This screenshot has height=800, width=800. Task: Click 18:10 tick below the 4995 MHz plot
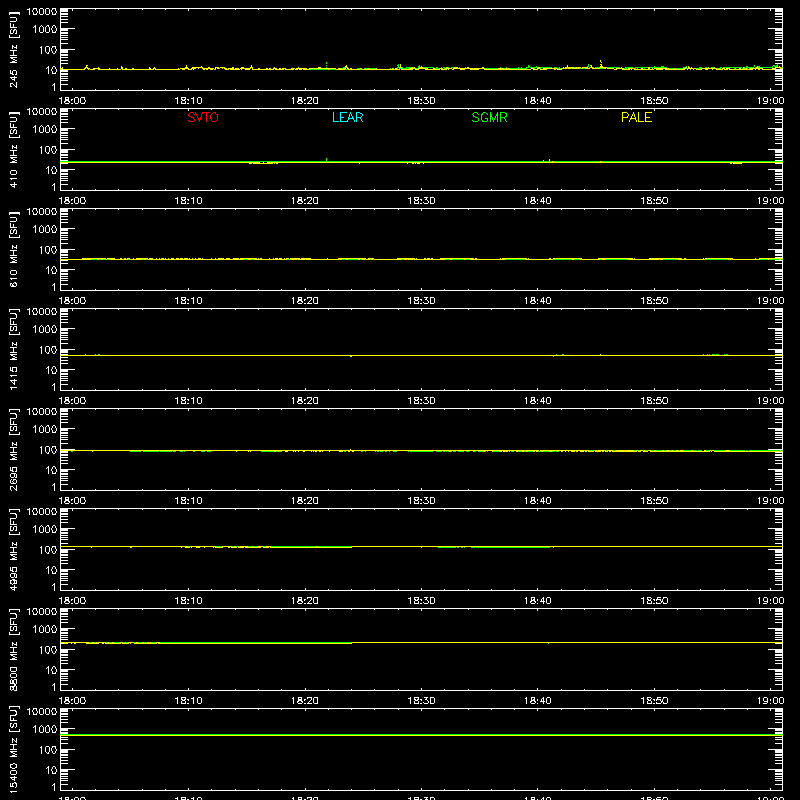tap(188, 601)
